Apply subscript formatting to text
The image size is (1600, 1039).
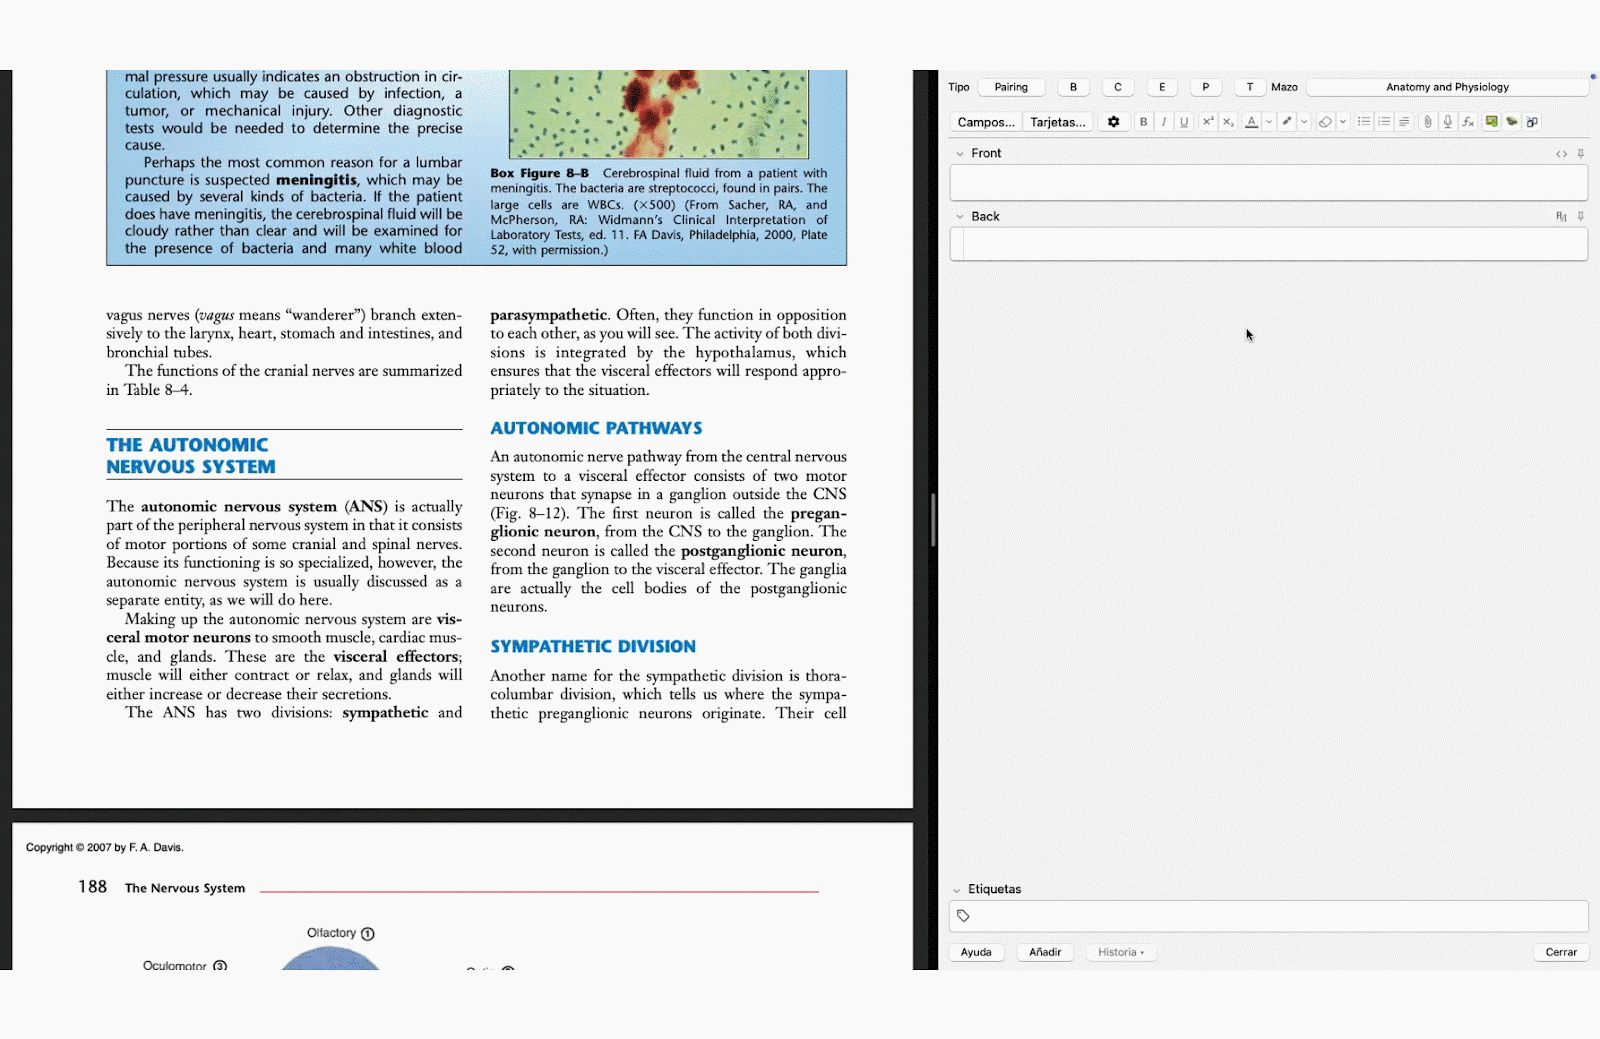click(1228, 122)
